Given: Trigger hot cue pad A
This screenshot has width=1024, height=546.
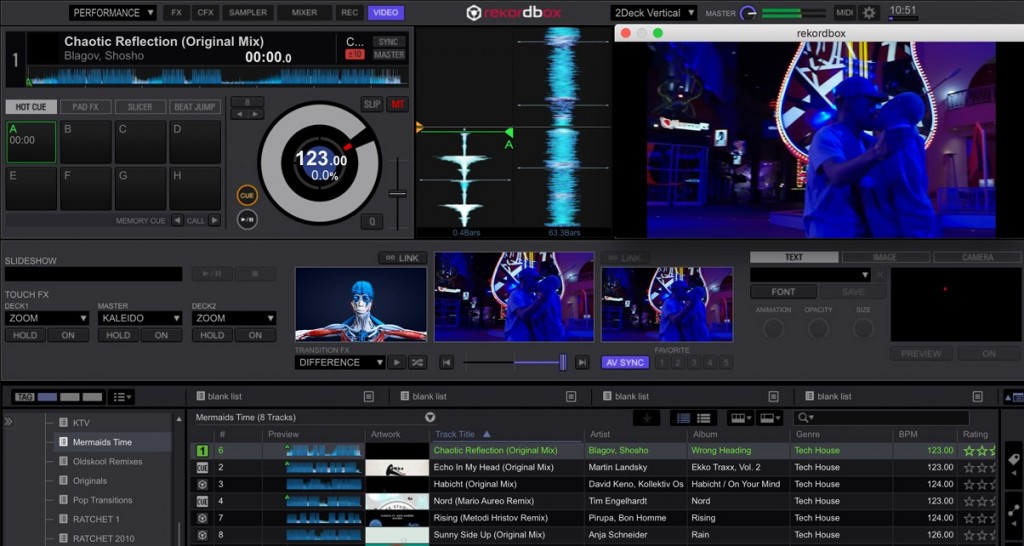Looking at the screenshot, I should click(31, 142).
